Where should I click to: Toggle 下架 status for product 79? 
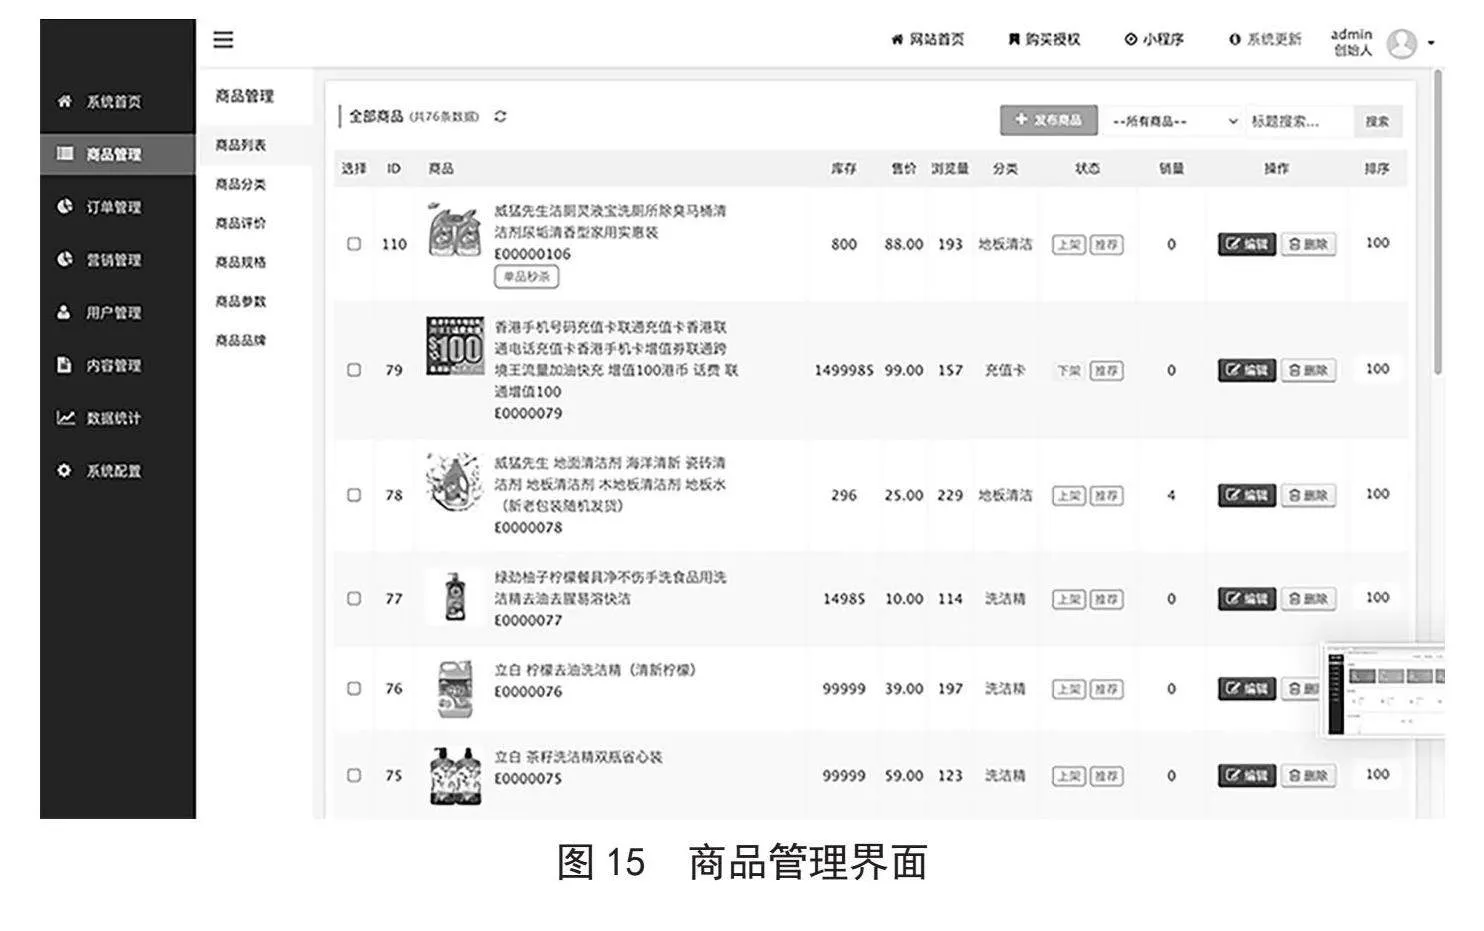(1069, 371)
